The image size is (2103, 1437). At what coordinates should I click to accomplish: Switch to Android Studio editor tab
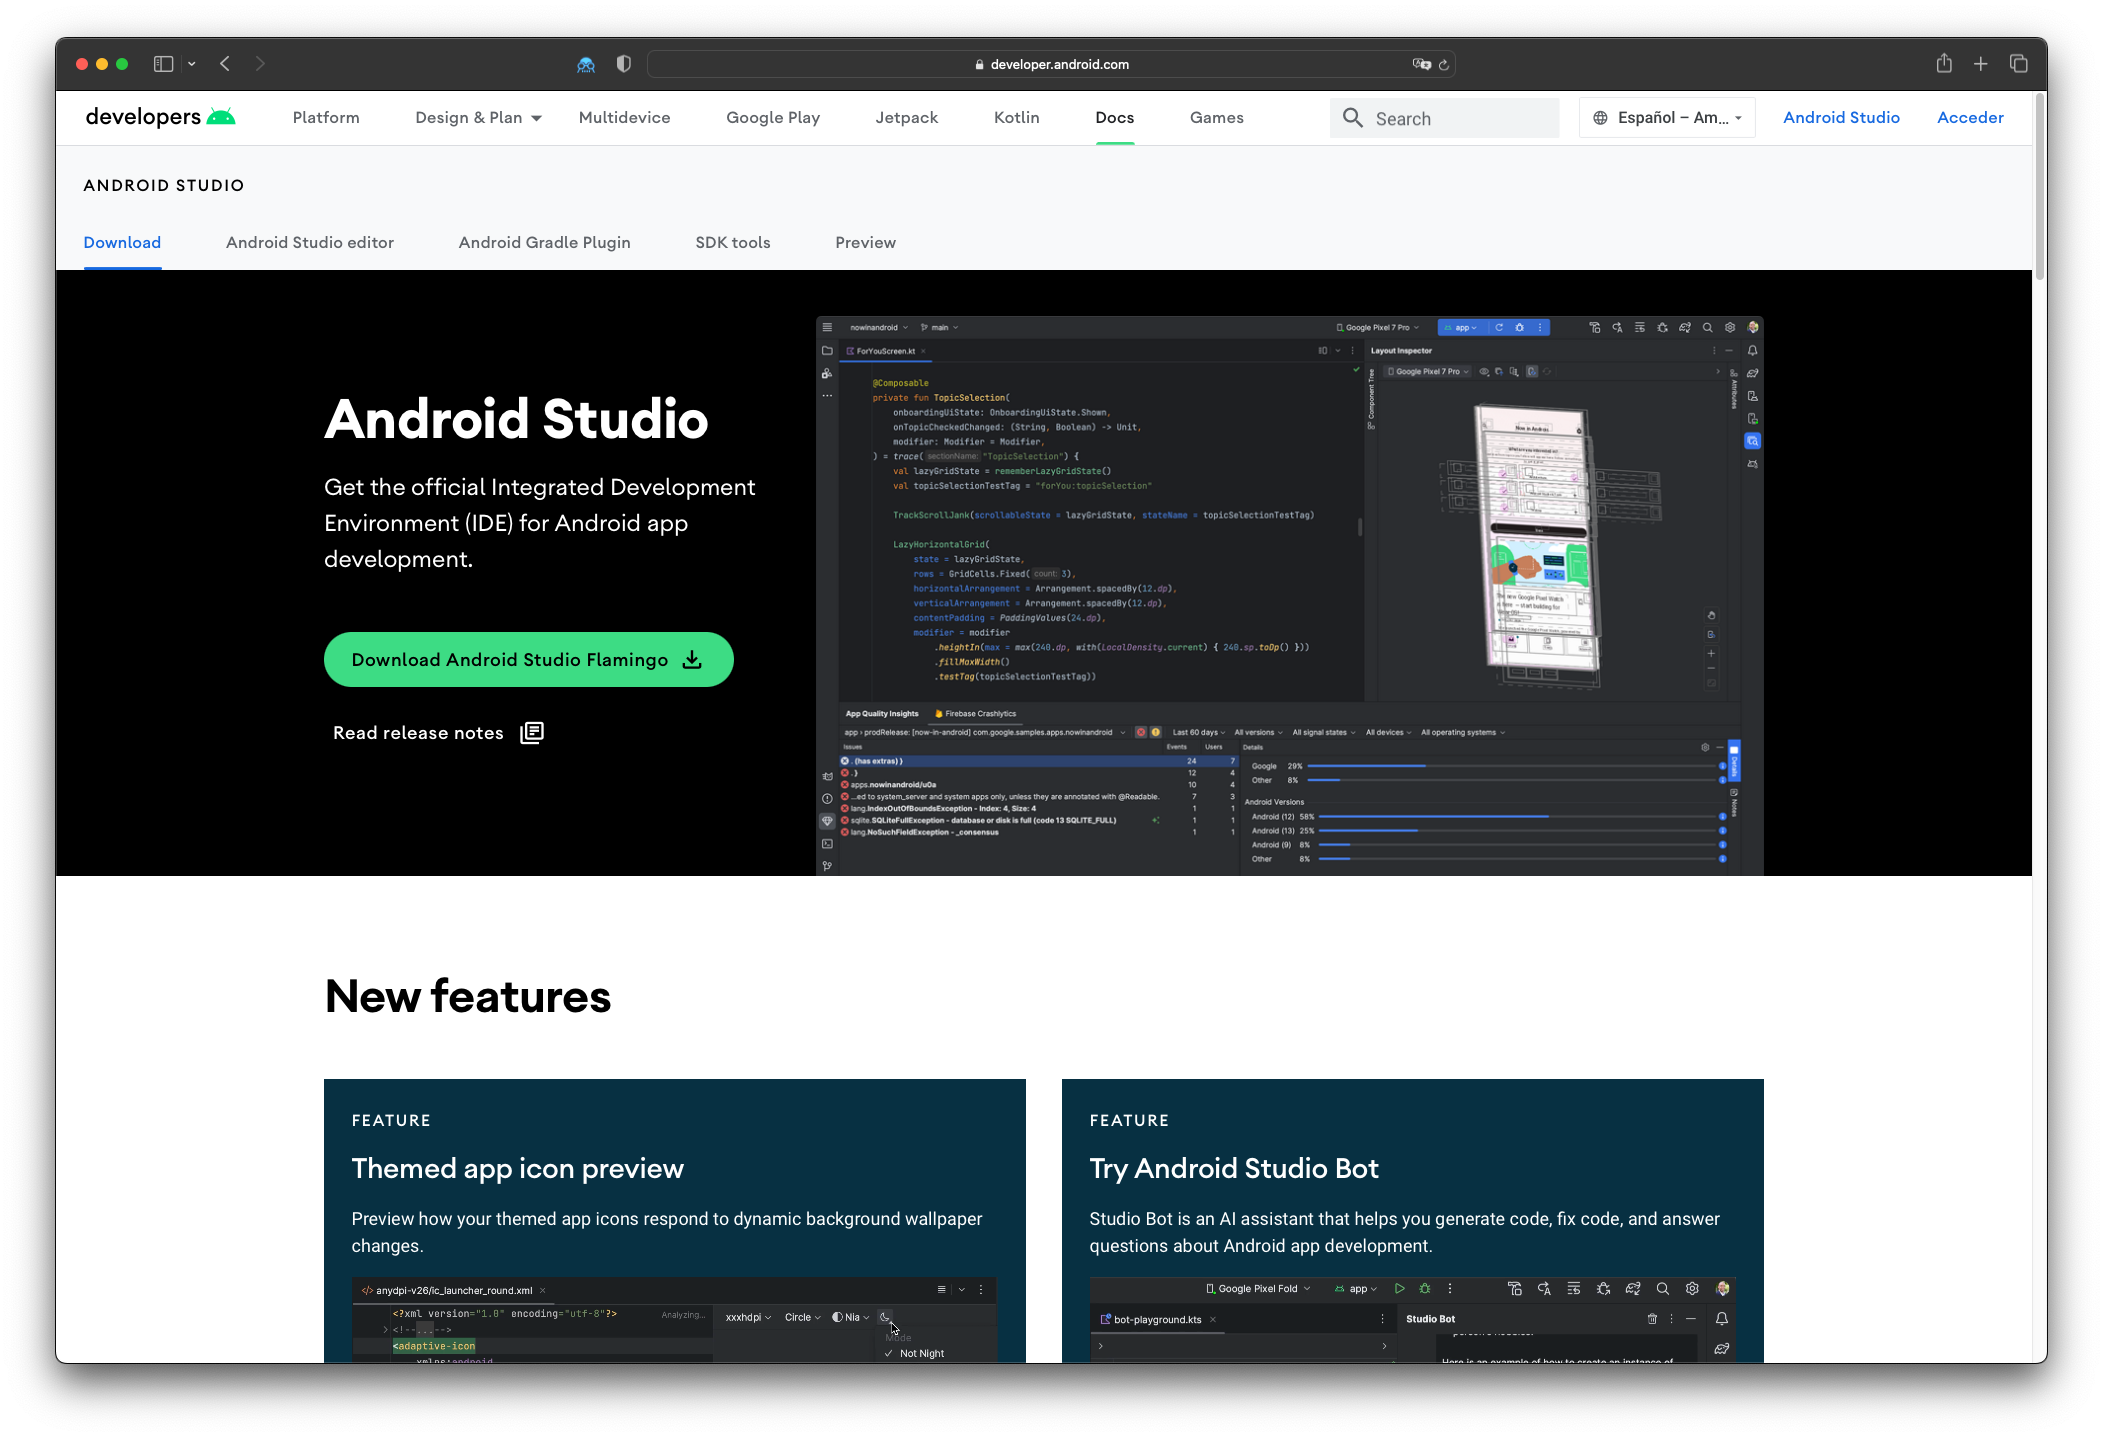(x=310, y=242)
